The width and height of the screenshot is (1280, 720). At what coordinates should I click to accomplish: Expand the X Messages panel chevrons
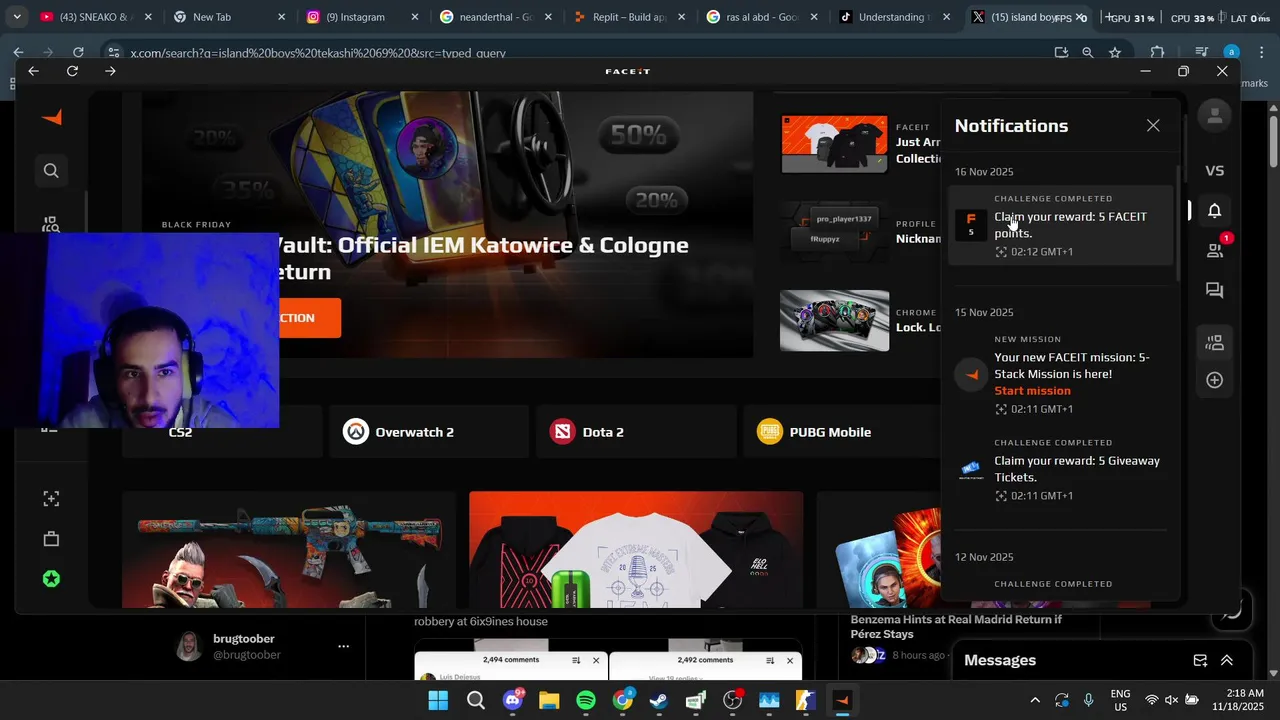(x=1226, y=660)
